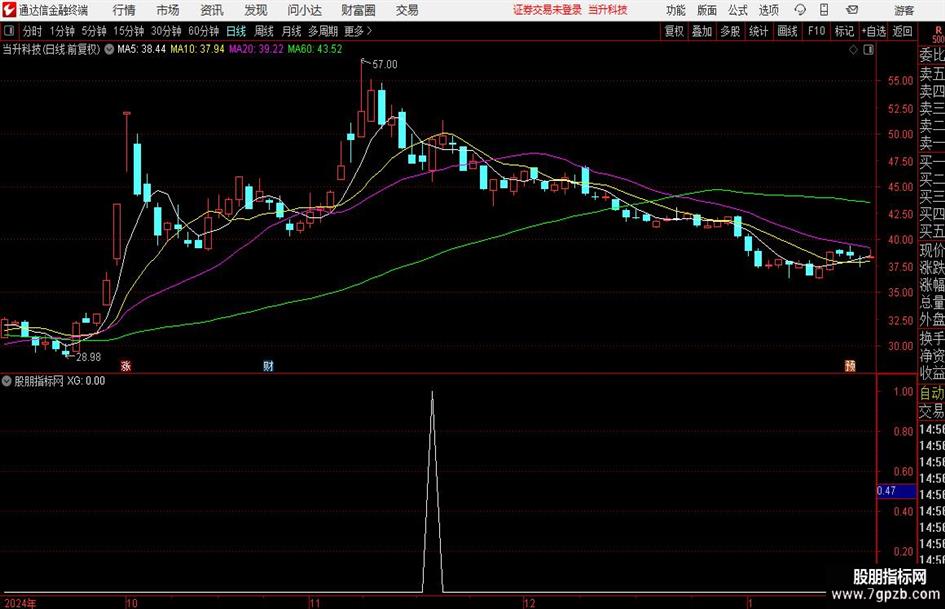This screenshot has width=945, height=609.
Task: Click the 统计 statistics toolbar button
Action: [758, 31]
